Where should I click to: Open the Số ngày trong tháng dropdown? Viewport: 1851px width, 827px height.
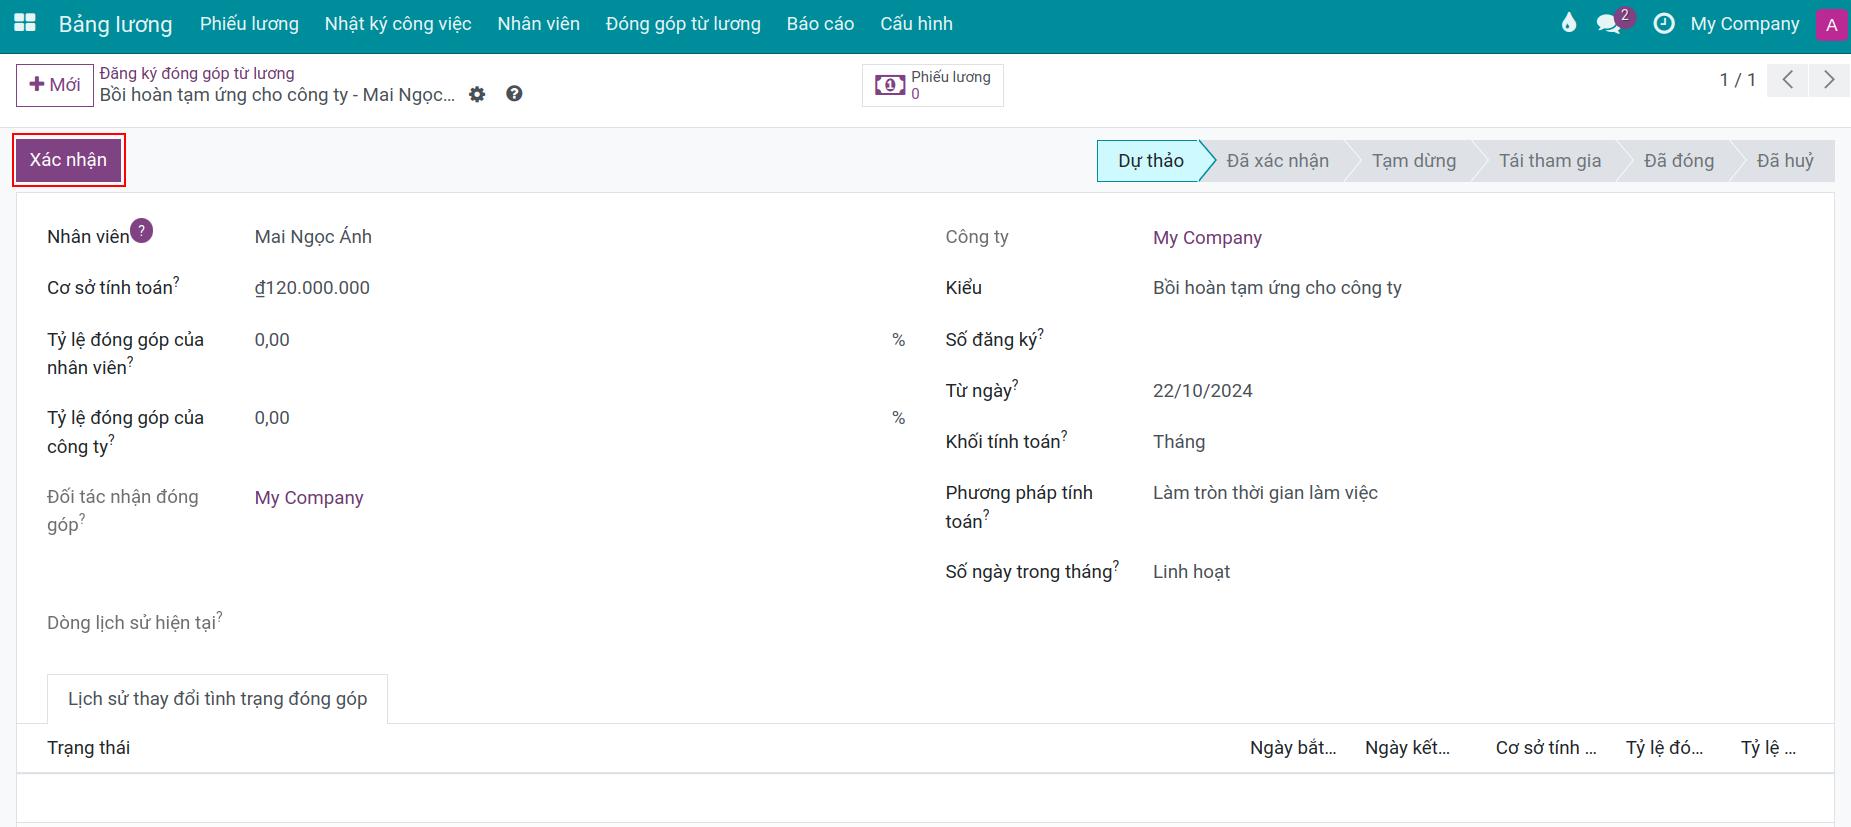(1477, 572)
